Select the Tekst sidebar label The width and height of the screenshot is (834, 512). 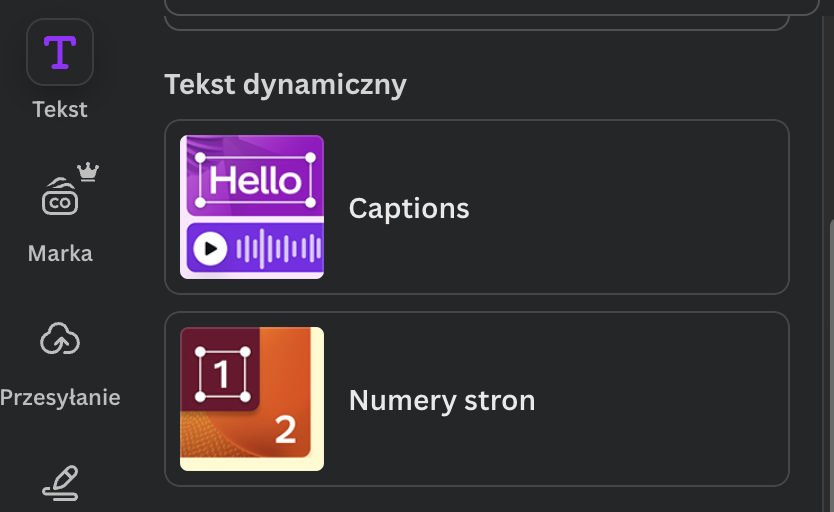60,110
